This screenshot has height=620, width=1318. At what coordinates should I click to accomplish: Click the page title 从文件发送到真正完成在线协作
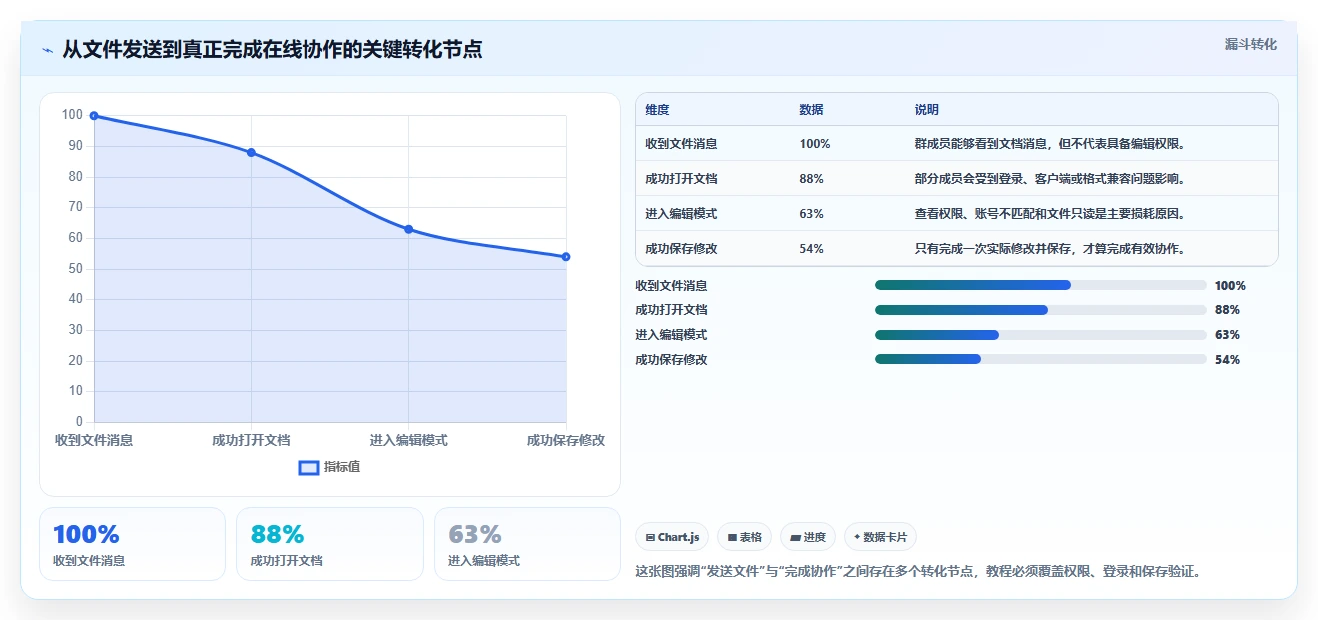point(272,49)
